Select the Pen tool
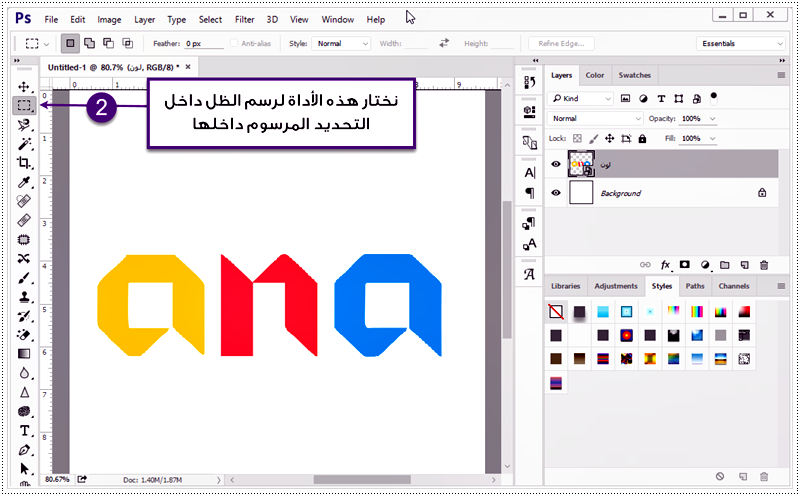The height and width of the screenshot is (496, 800). point(23,450)
